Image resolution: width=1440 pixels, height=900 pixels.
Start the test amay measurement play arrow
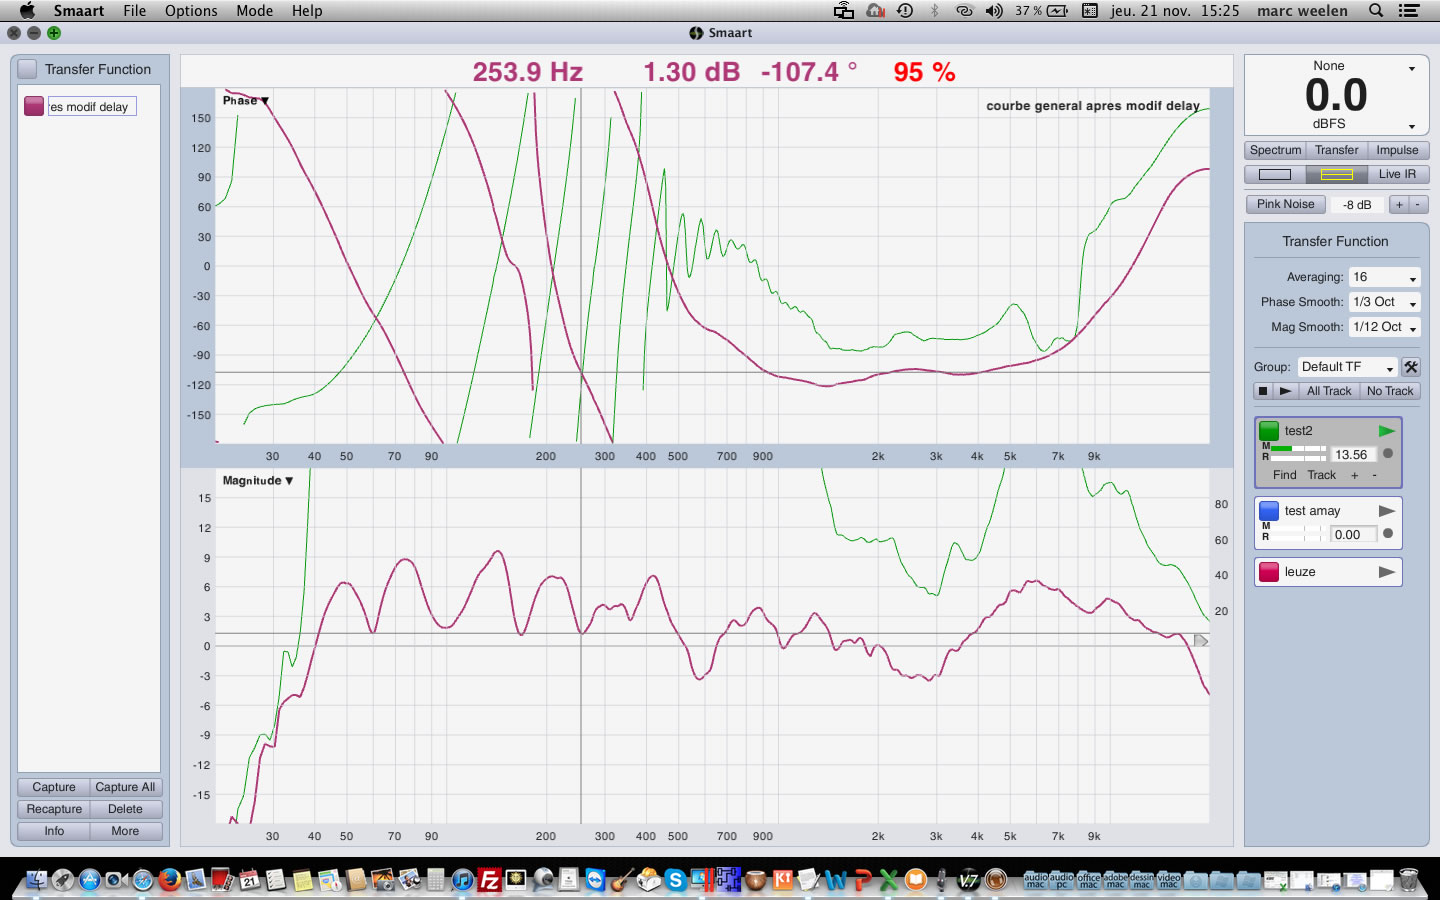(x=1386, y=511)
